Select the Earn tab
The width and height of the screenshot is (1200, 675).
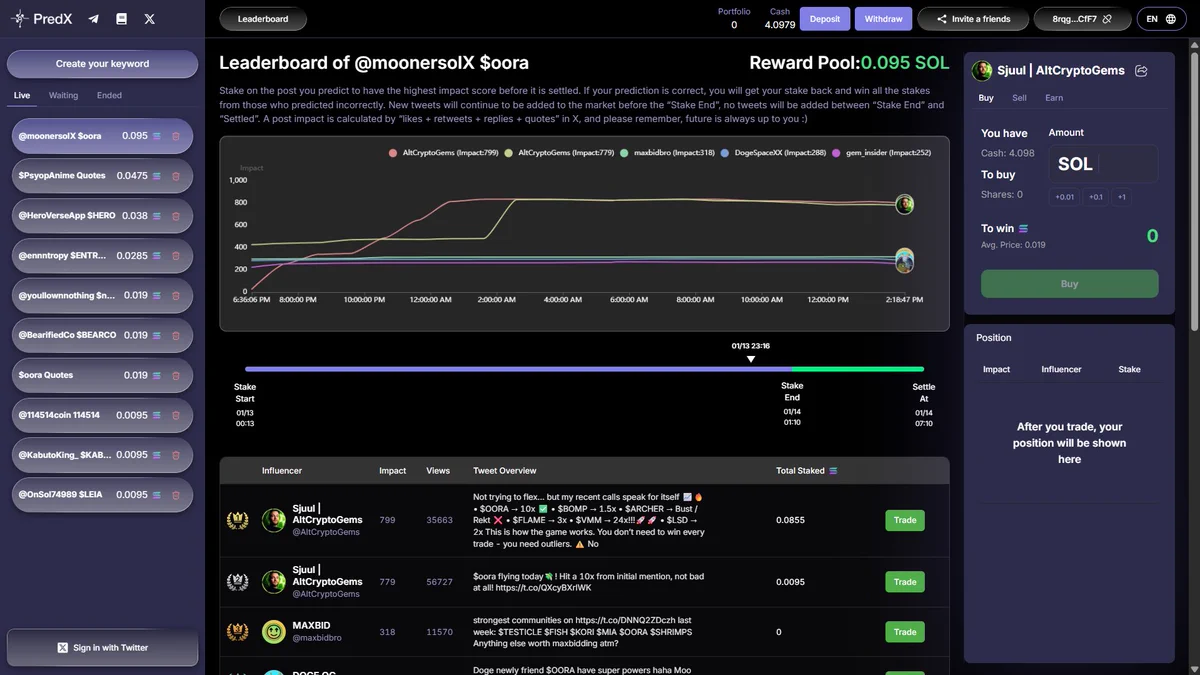[x=1054, y=98]
